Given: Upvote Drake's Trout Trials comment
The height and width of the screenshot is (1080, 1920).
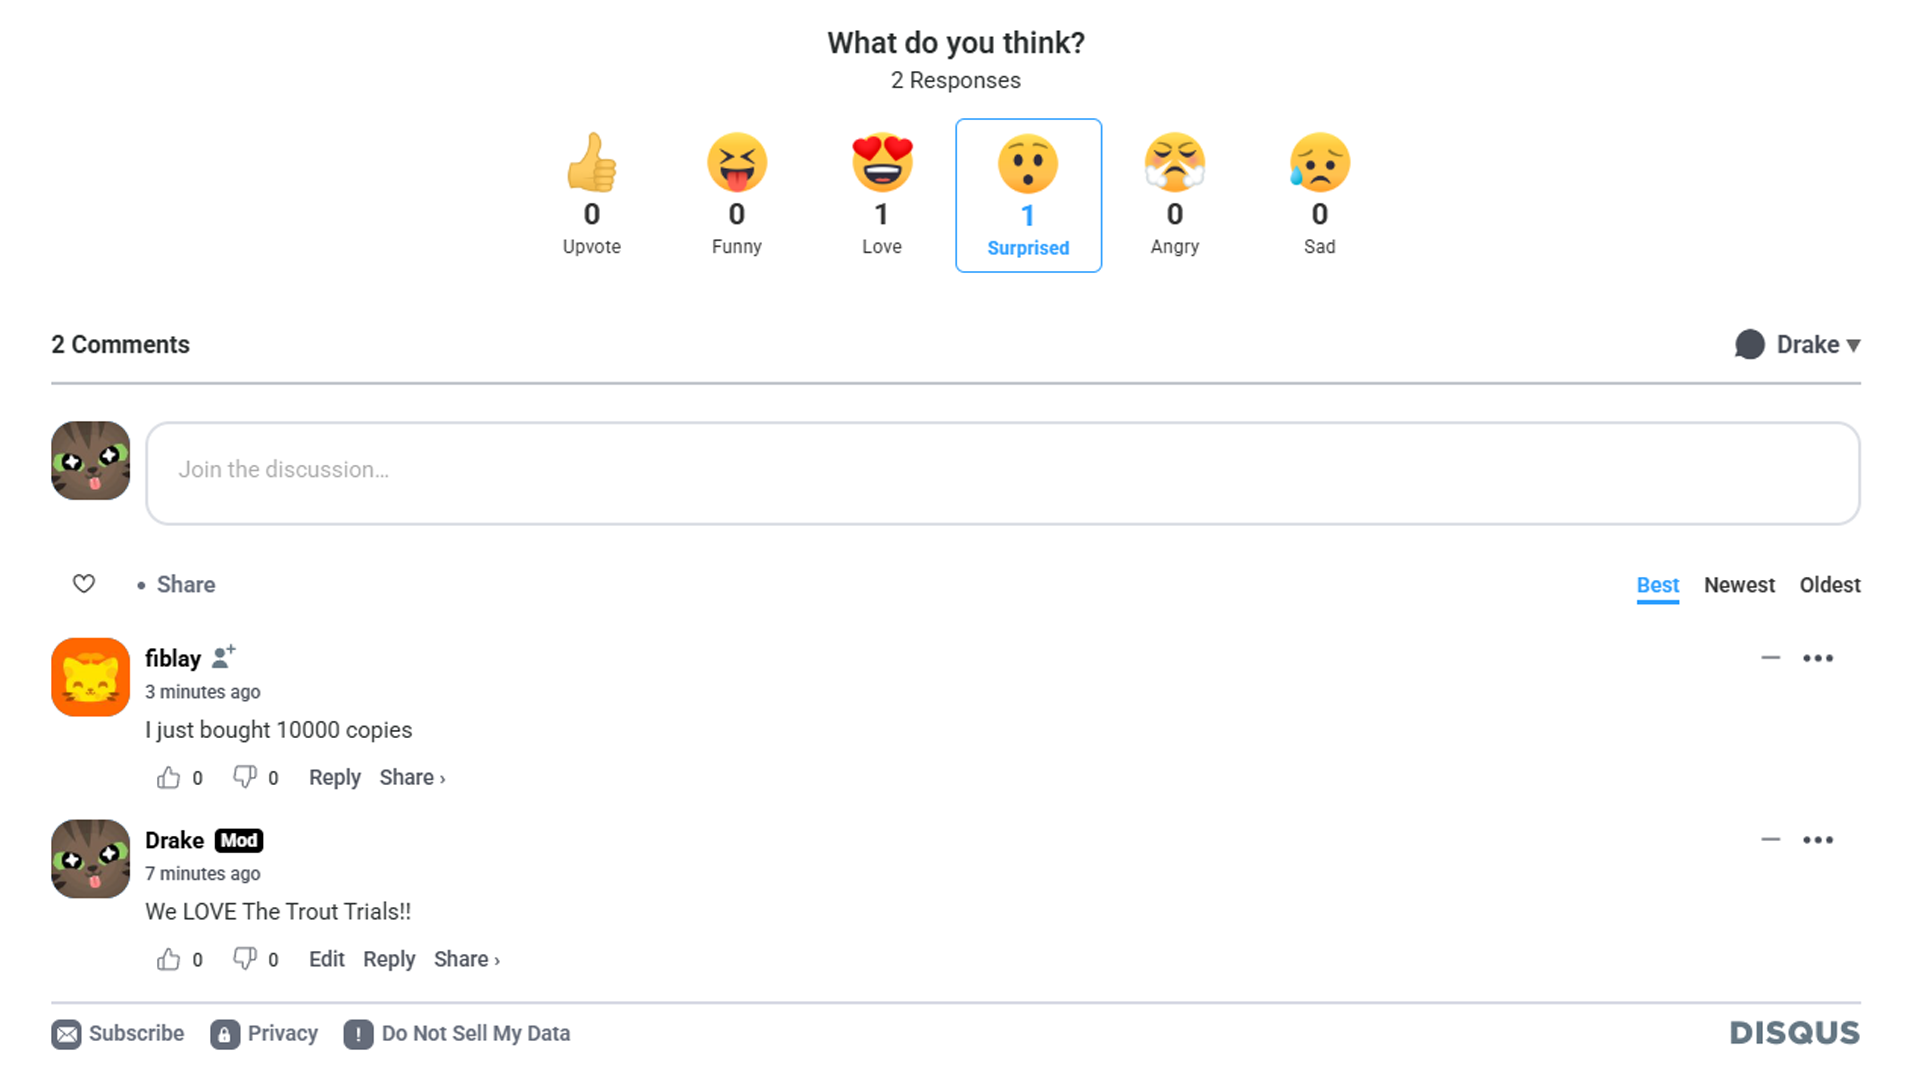Looking at the screenshot, I should (168, 960).
